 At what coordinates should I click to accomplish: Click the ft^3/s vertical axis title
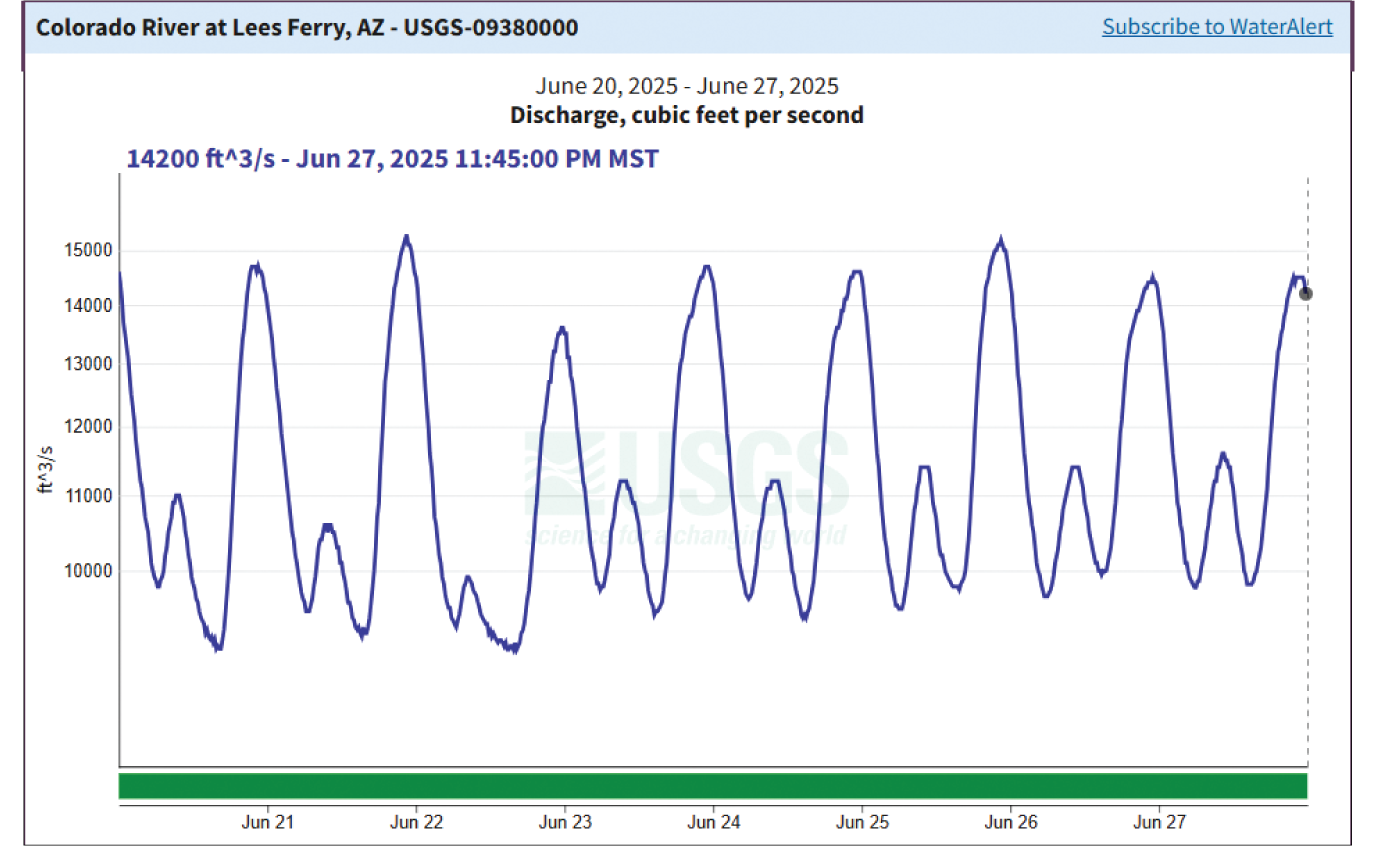(46, 468)
